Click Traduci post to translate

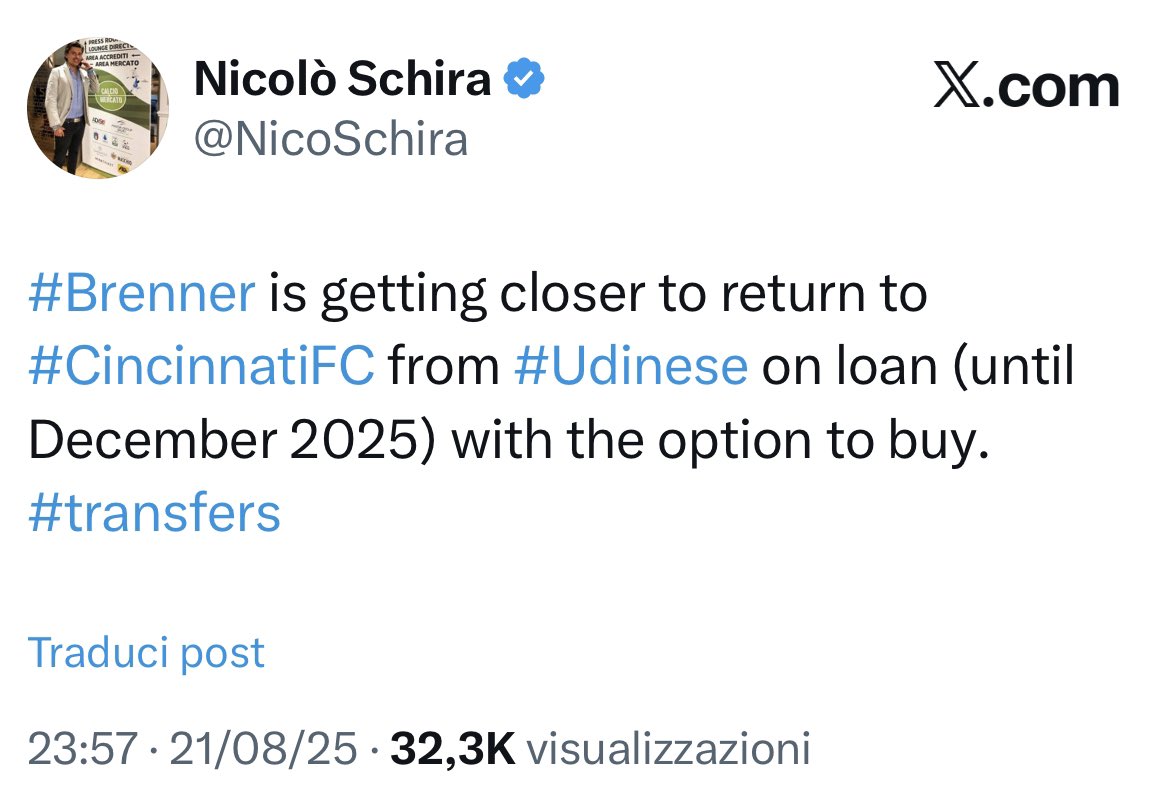click(x=146, y=653)
